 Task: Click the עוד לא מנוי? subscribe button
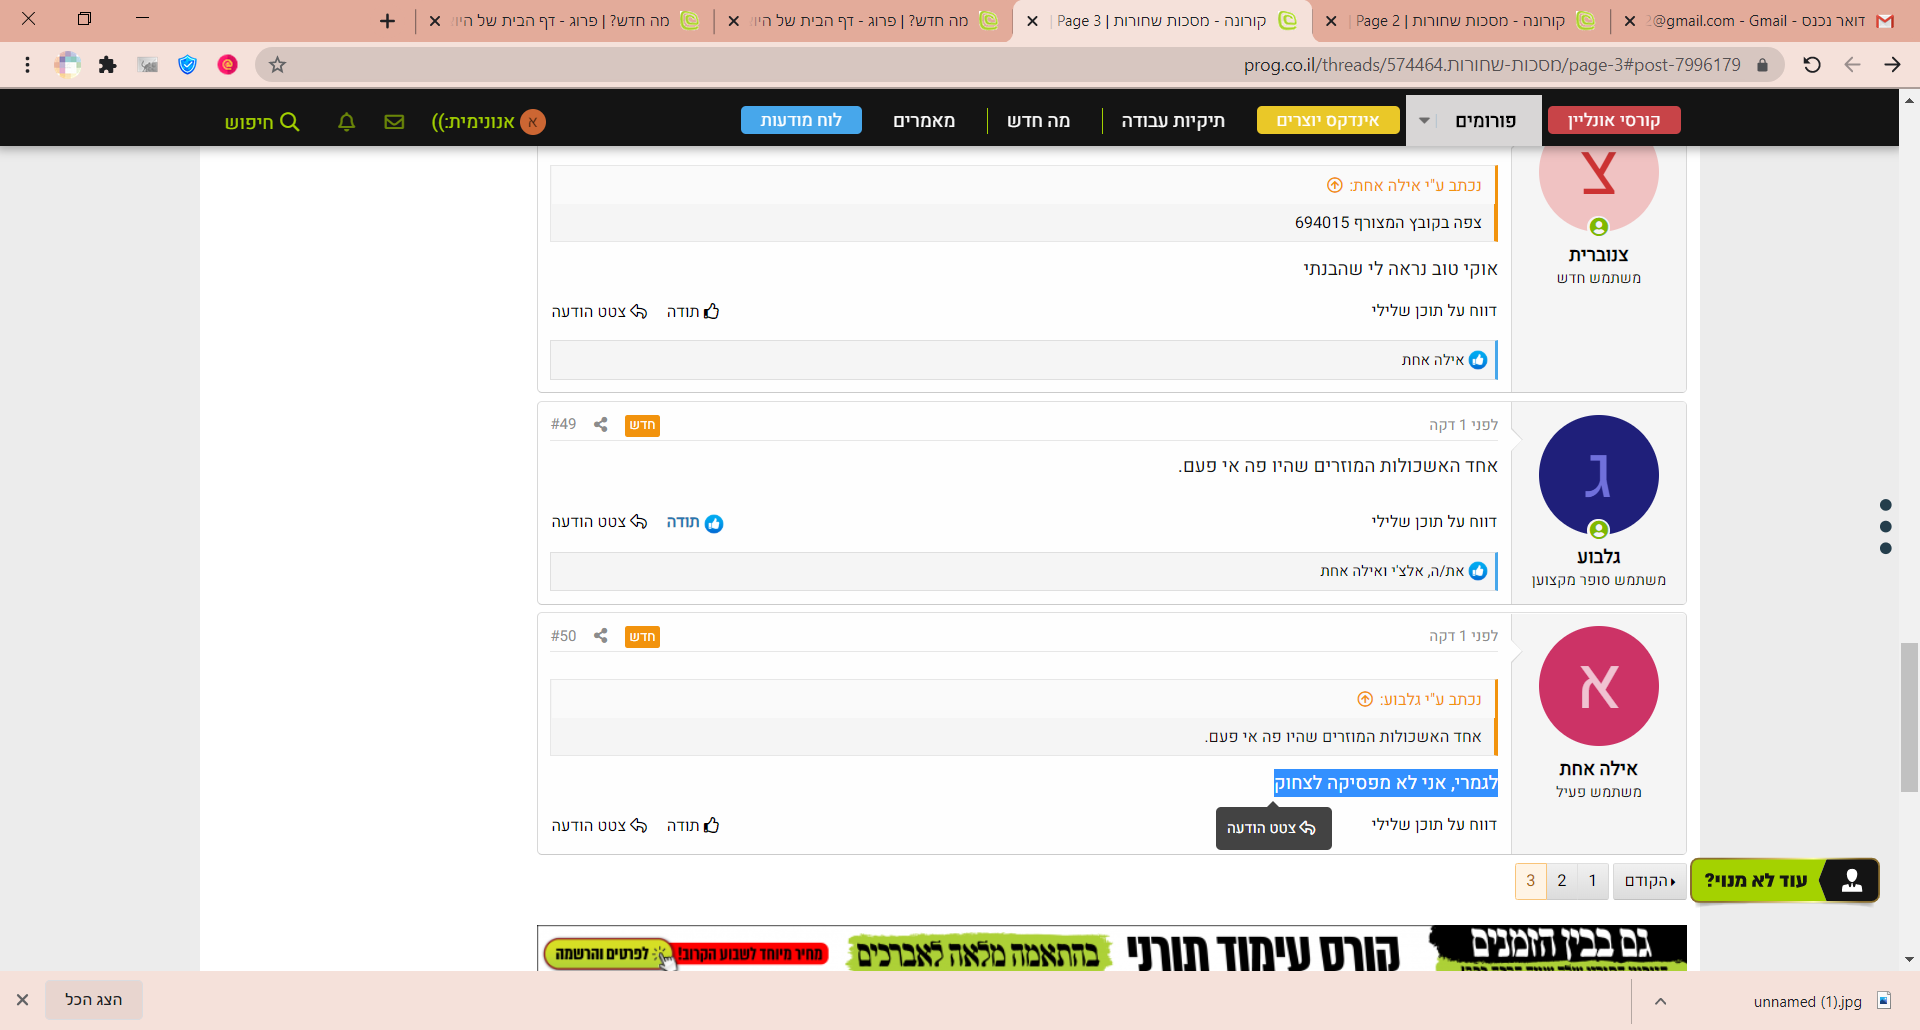pos(1785,880)
